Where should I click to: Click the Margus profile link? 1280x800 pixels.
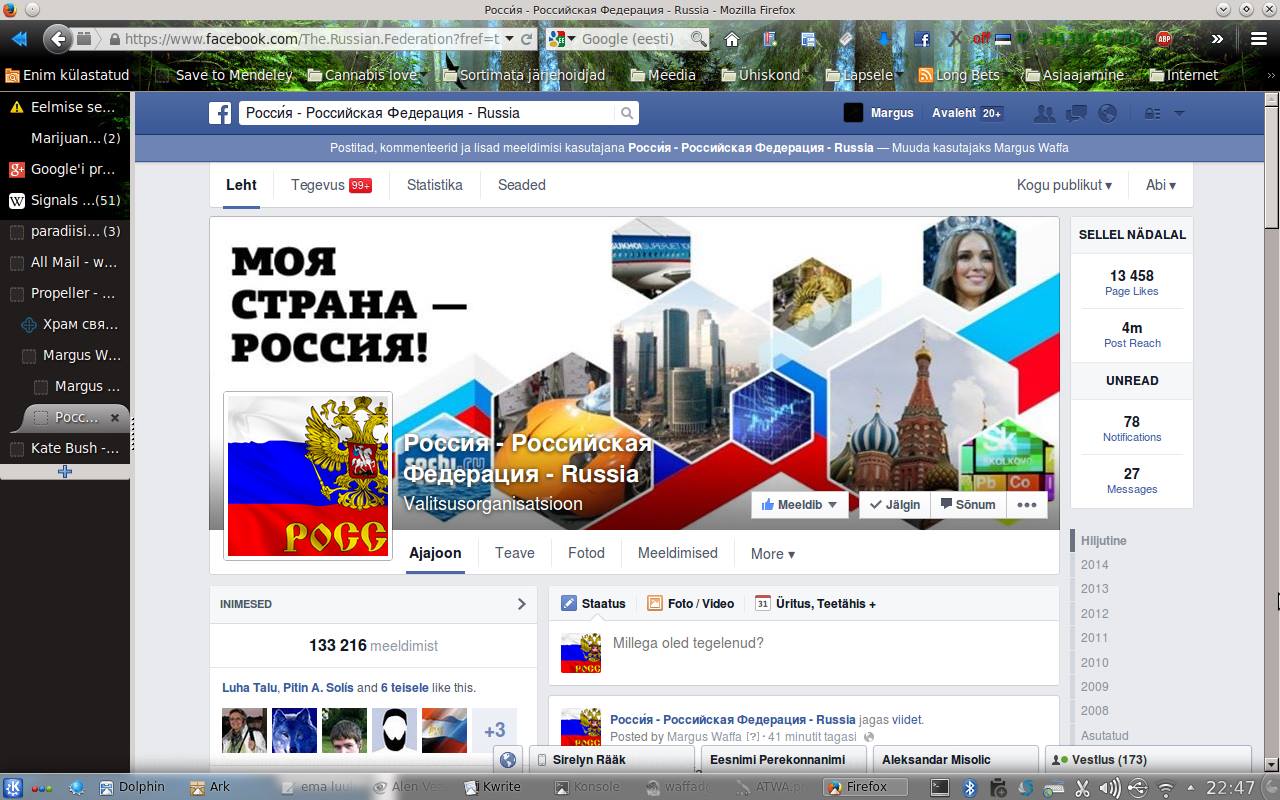[x=879, y=113]
